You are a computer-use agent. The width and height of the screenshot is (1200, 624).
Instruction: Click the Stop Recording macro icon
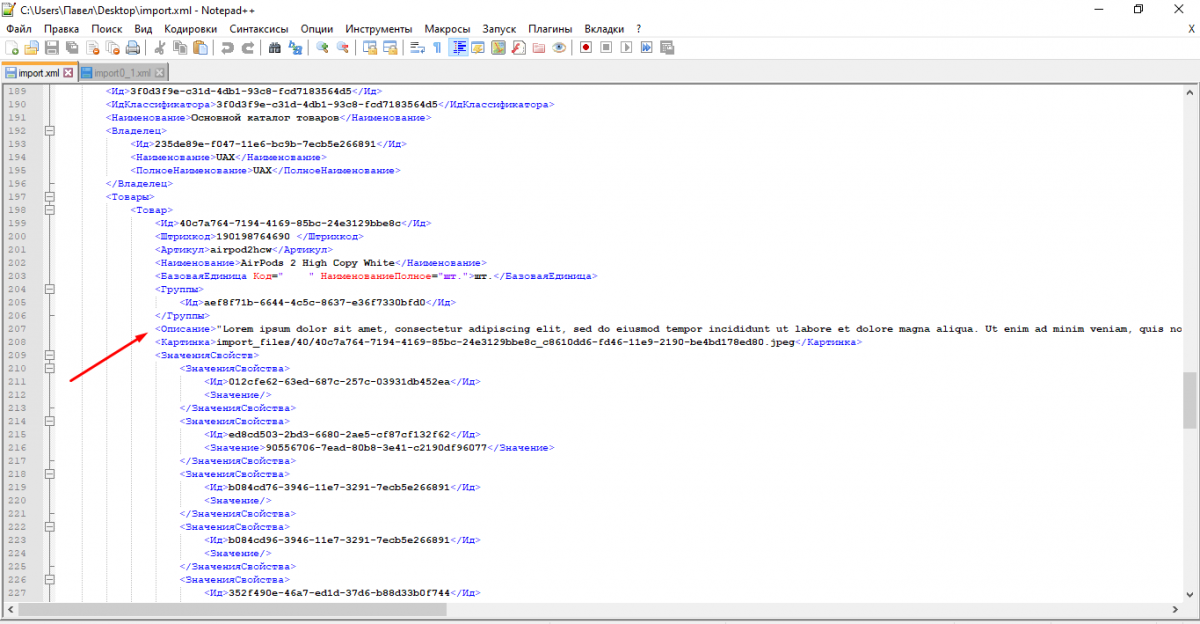[606, 47]
